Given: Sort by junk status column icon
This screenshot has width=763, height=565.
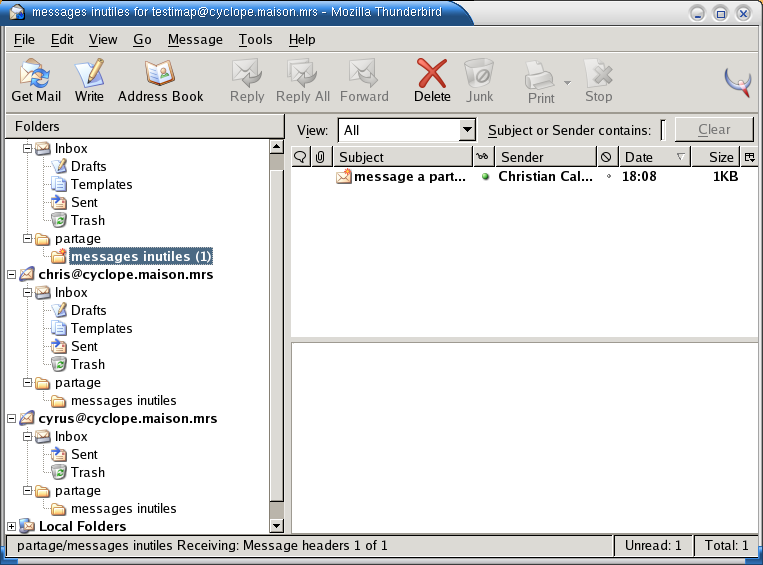Looking at the screenshot, I should [x=606, y=157].
